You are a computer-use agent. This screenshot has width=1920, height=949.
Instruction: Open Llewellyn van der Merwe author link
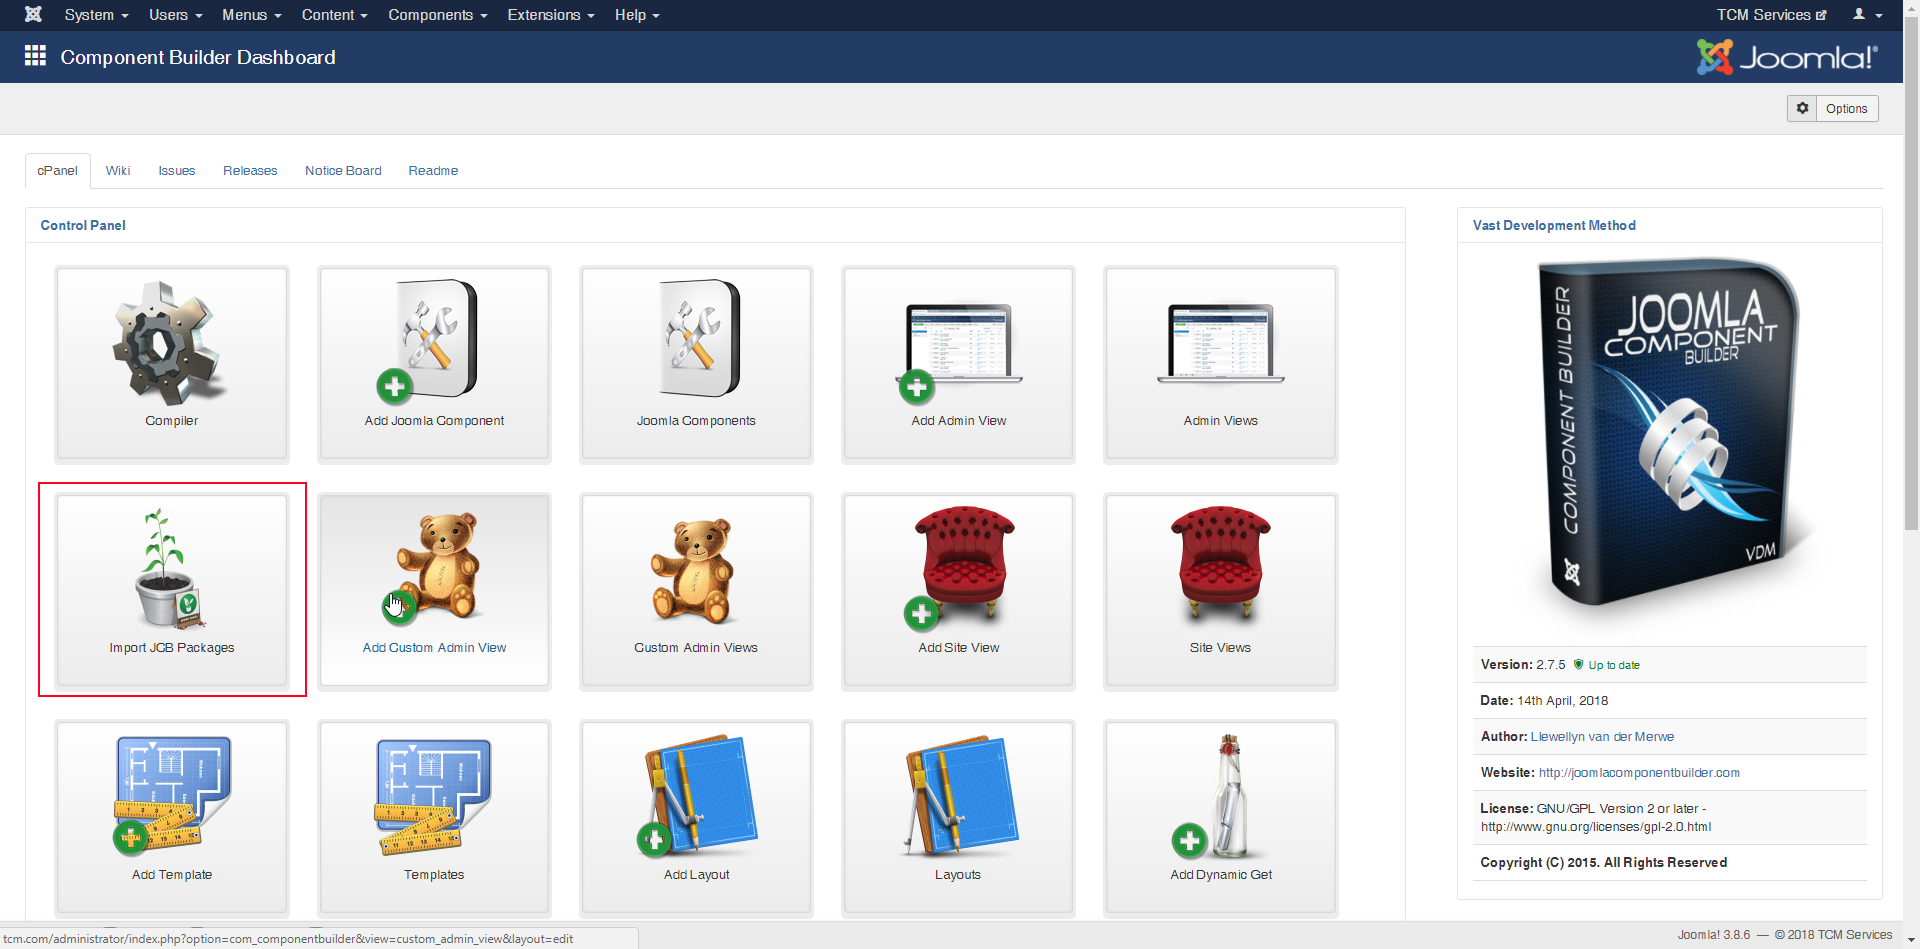[x=1602, y=737]
